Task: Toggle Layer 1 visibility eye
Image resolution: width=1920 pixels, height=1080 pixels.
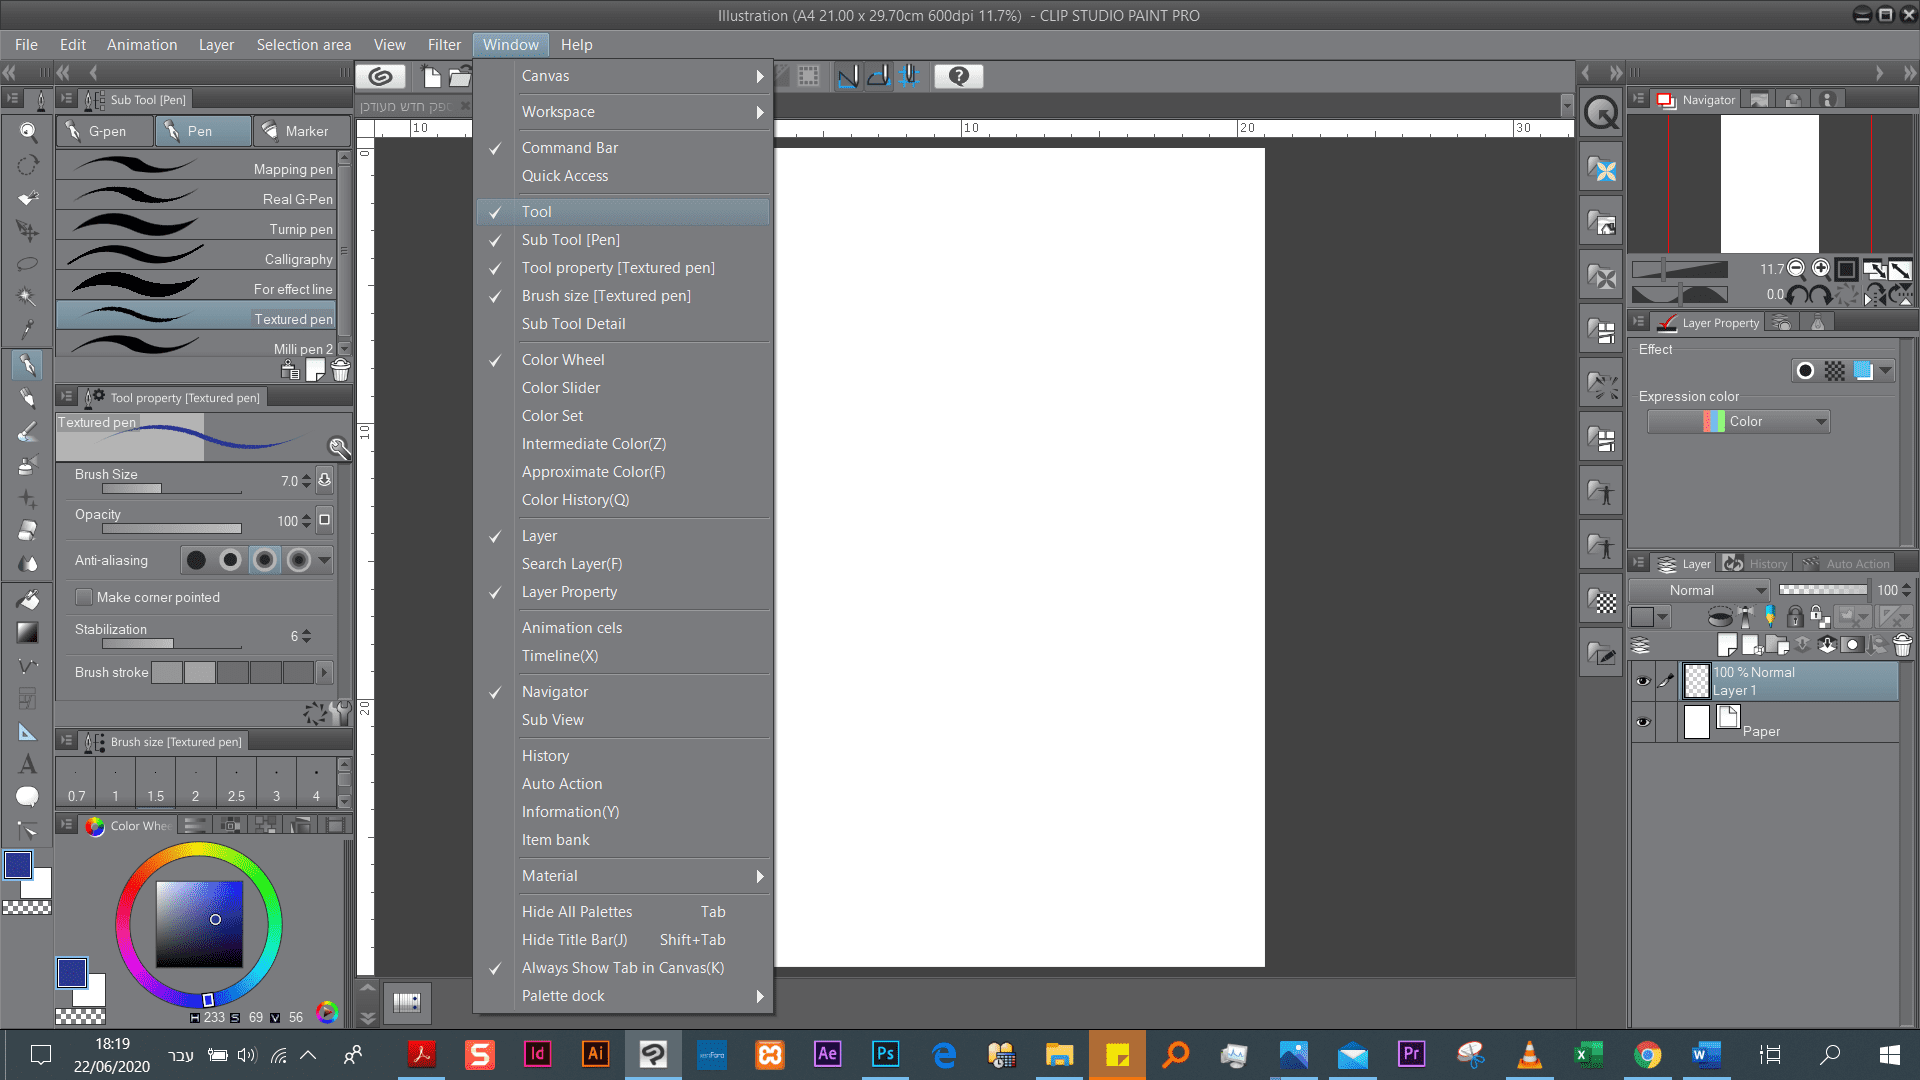Action: coord(1642,681)
